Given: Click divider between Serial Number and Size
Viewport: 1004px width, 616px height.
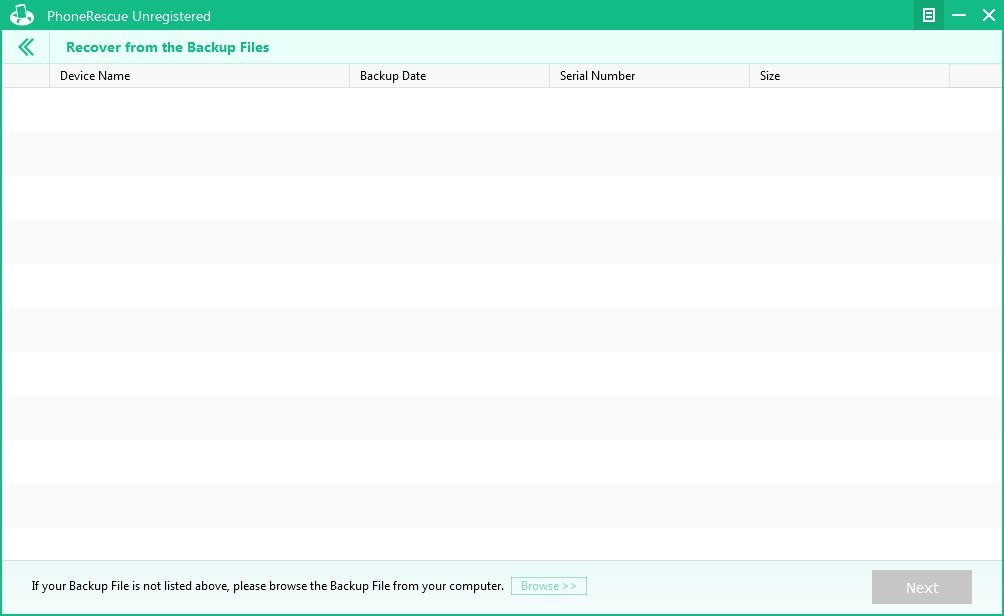Looking at the screenshot, I should coord(750,76).
